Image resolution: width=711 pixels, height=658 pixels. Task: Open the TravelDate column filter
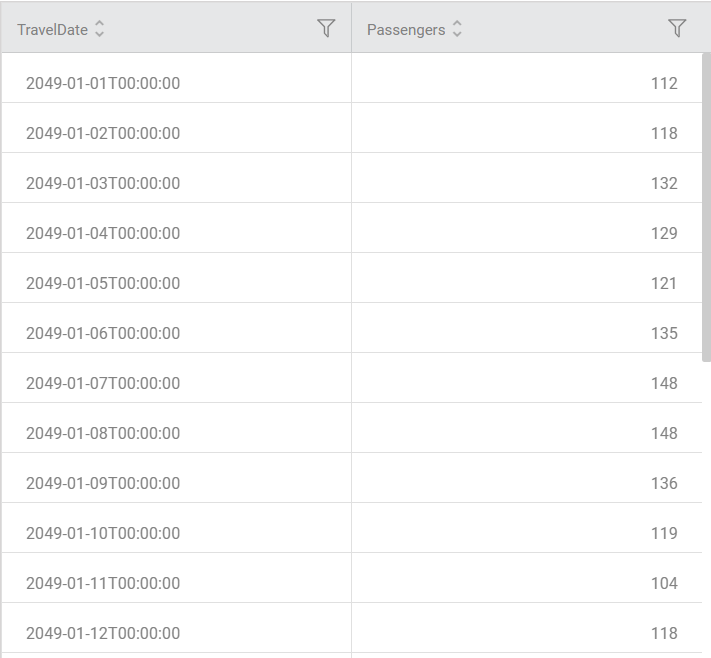[x=326, y=28]
